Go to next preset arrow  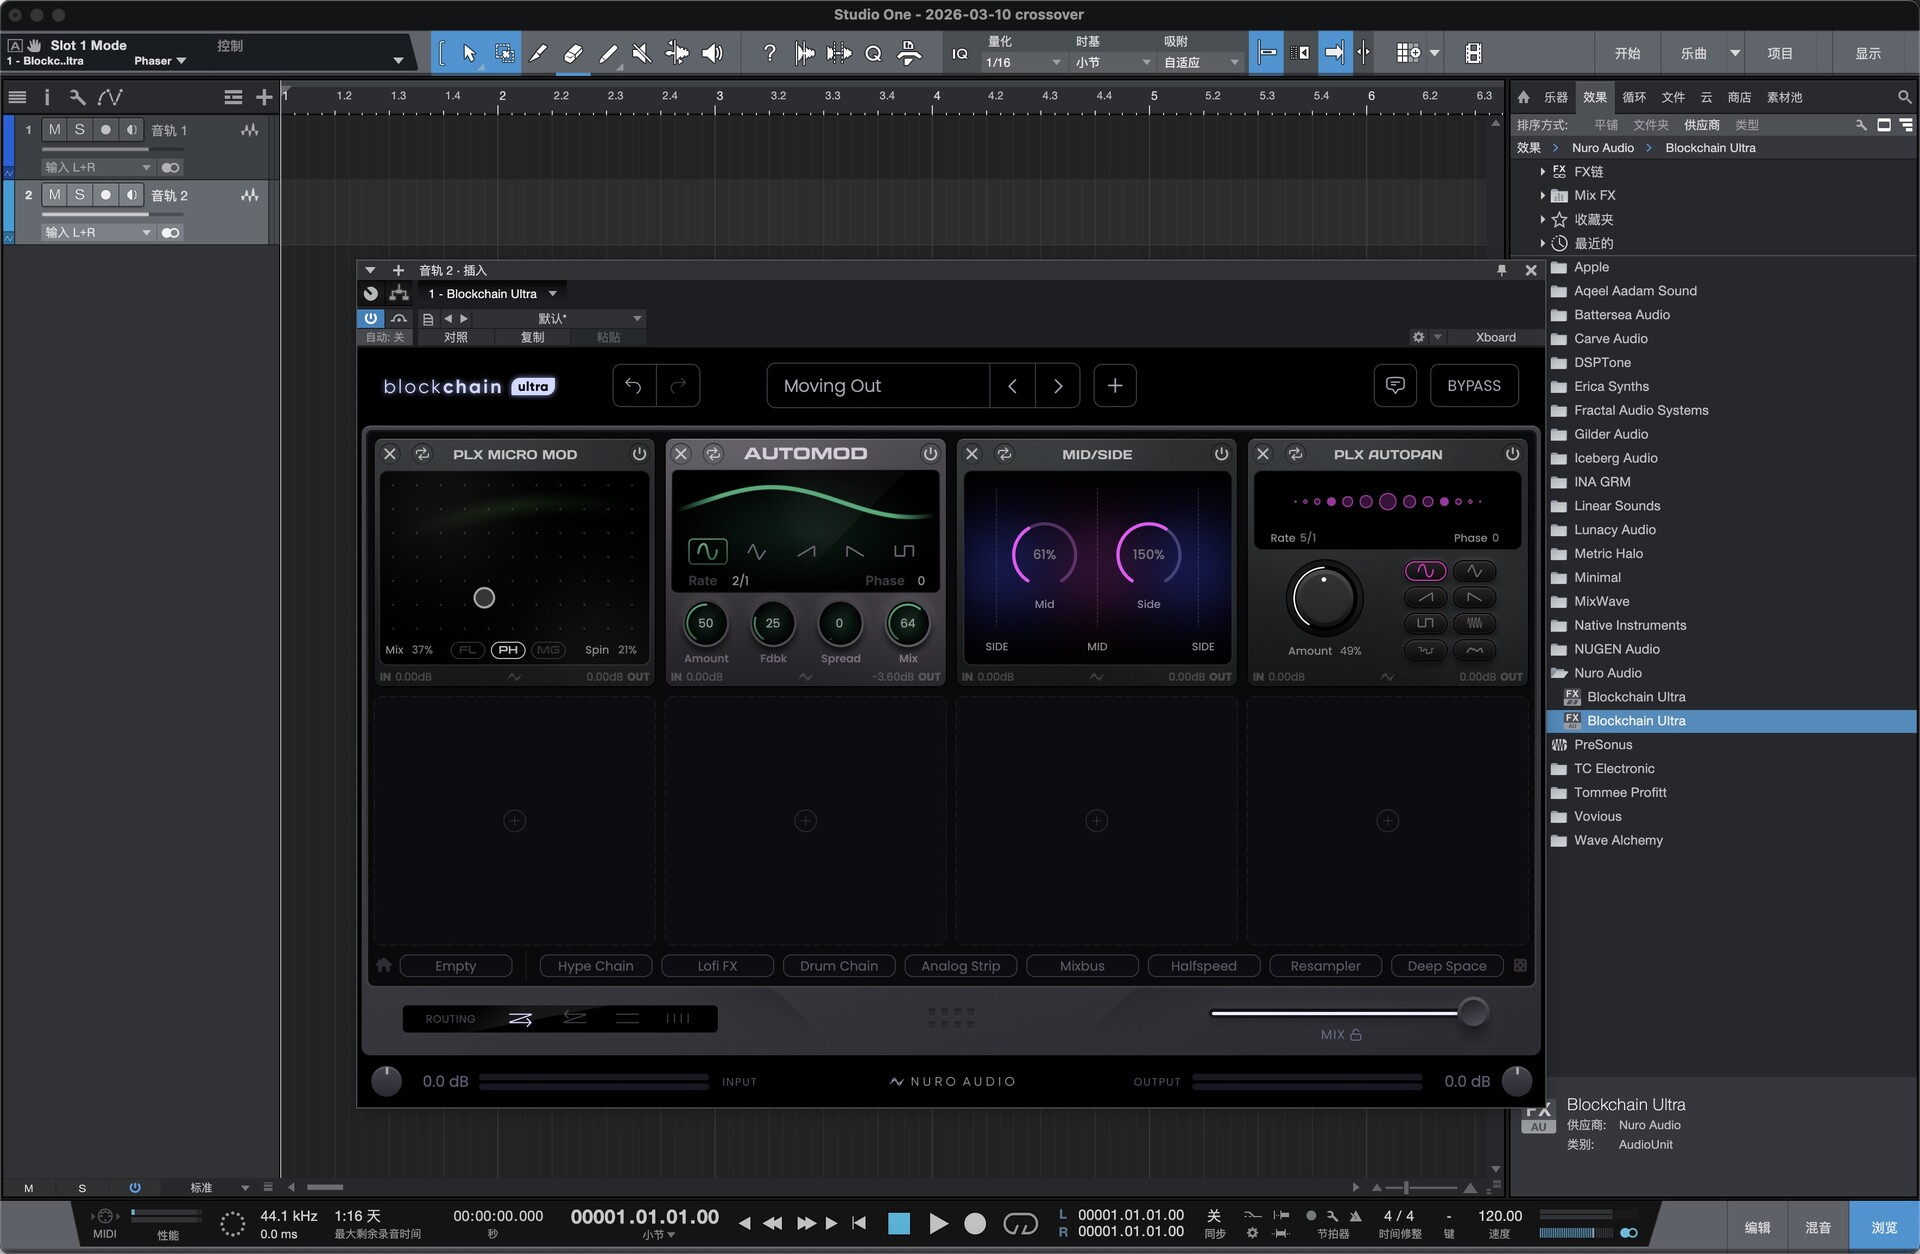[1057, 386]
